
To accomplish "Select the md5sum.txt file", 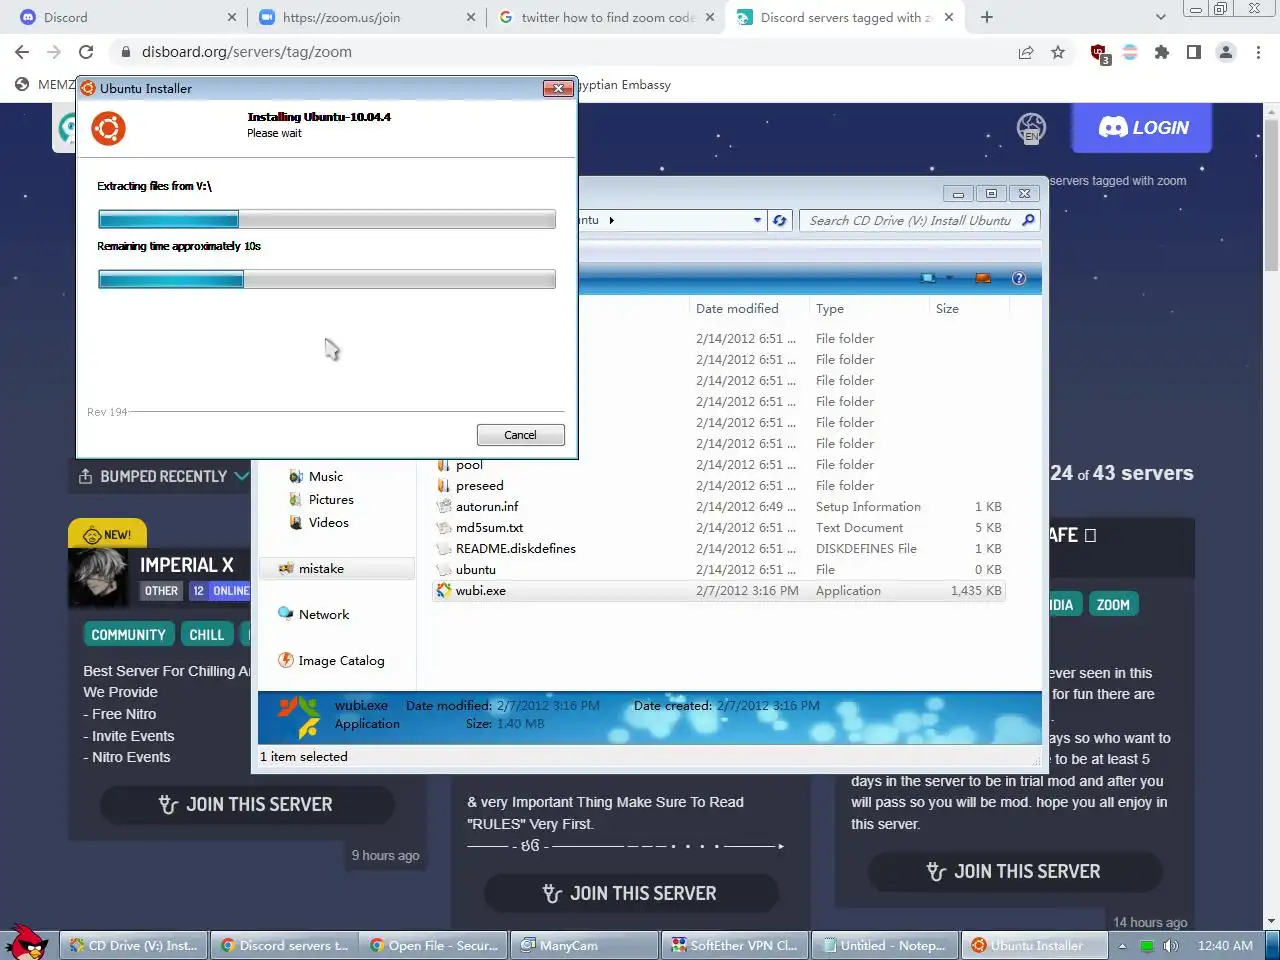I will [489, 528].
